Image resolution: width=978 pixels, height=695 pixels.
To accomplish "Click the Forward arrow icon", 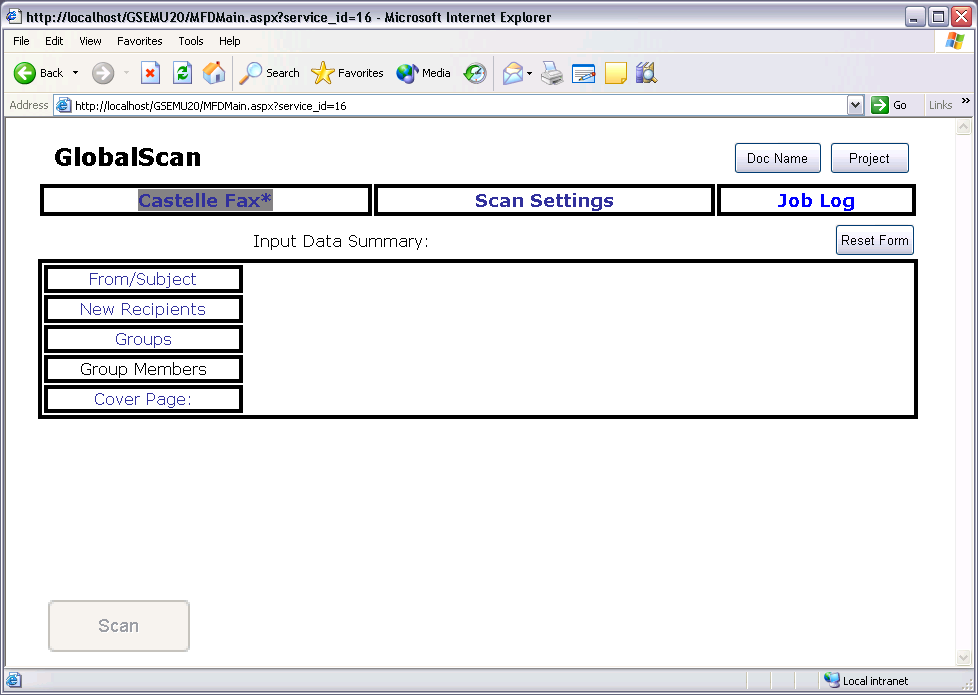I will 103,73.
